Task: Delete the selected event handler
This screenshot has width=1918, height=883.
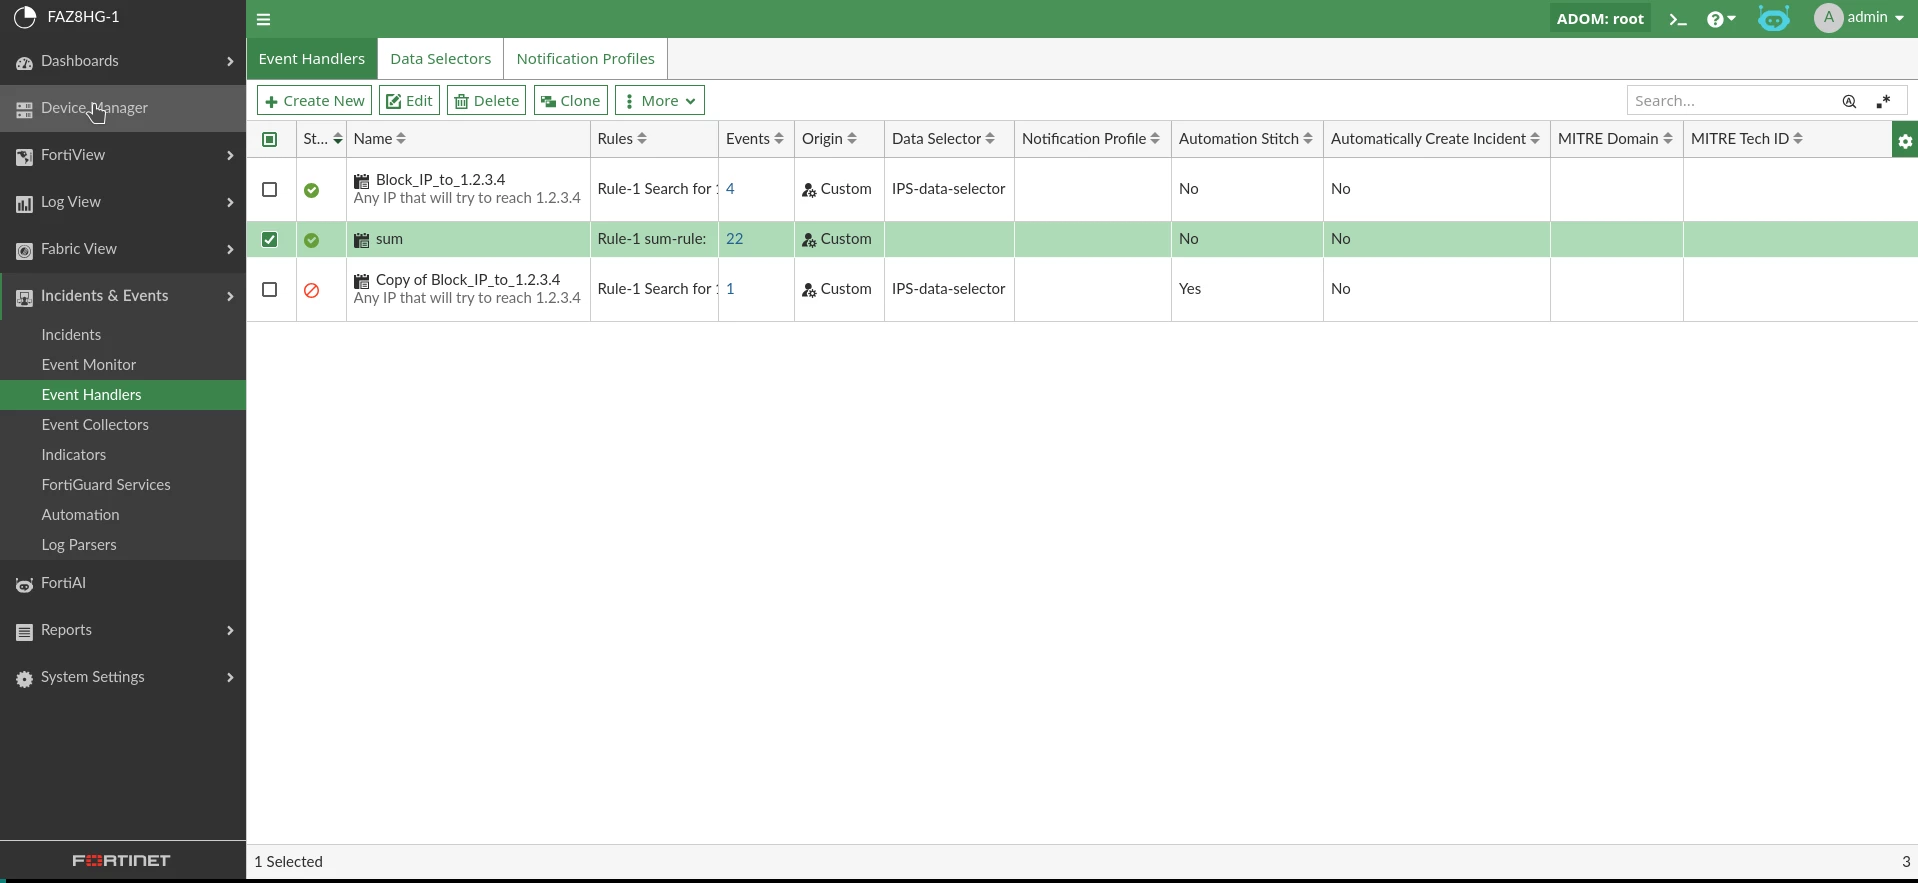Action: (487, 101)
